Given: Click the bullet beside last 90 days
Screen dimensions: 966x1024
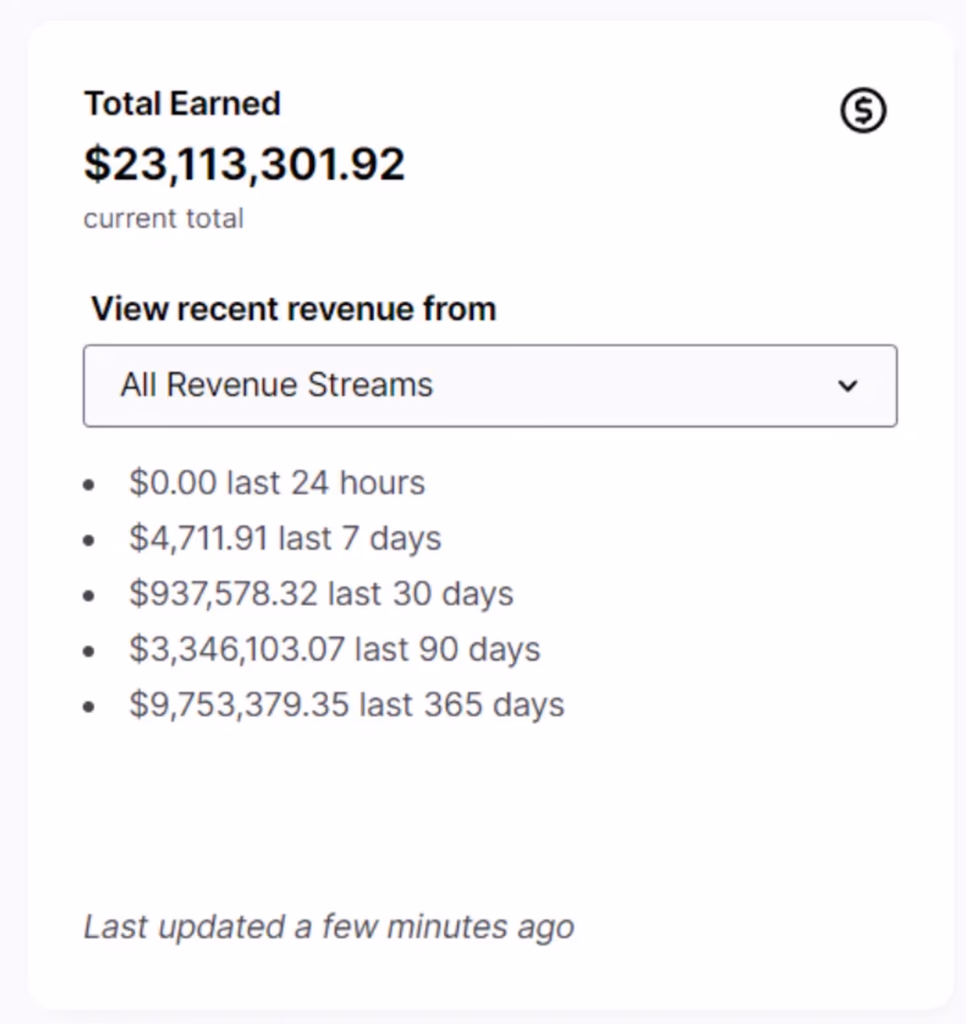Looking at the screenshot, I should 90,651.
